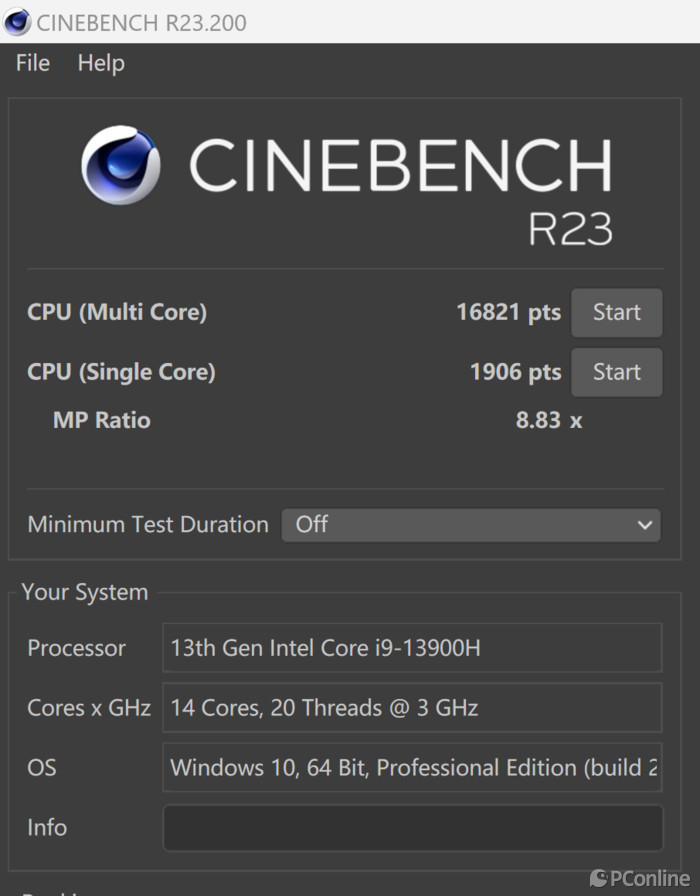Screen dimensions: 700x896
Task: Start the CPU Multi Core test
Action: (x=616, y=312)
